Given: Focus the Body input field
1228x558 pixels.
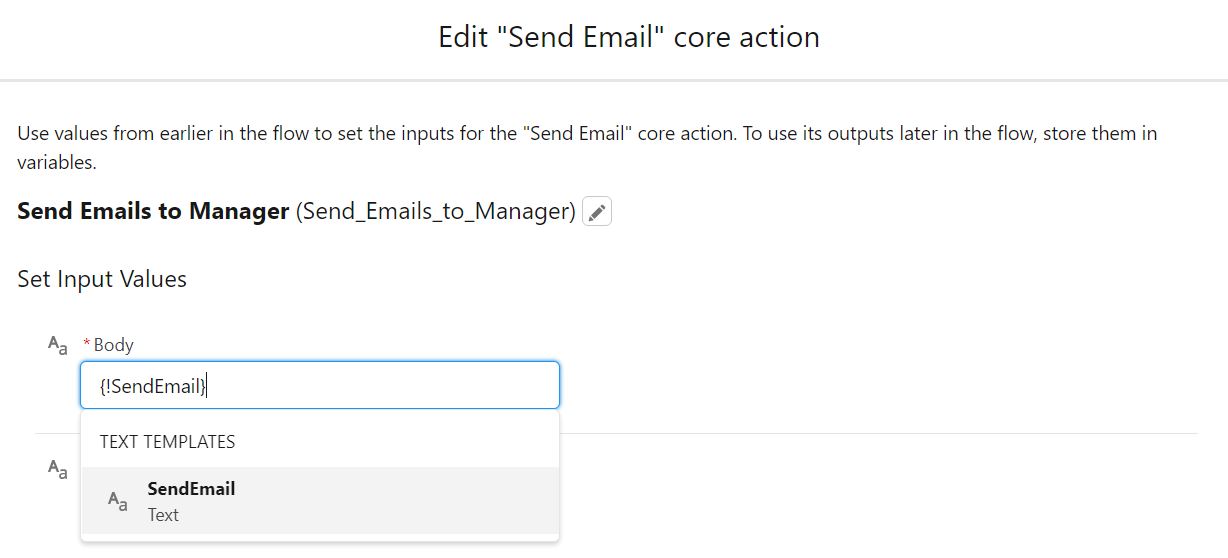Looking at the screenshot, I should point(320,385).
